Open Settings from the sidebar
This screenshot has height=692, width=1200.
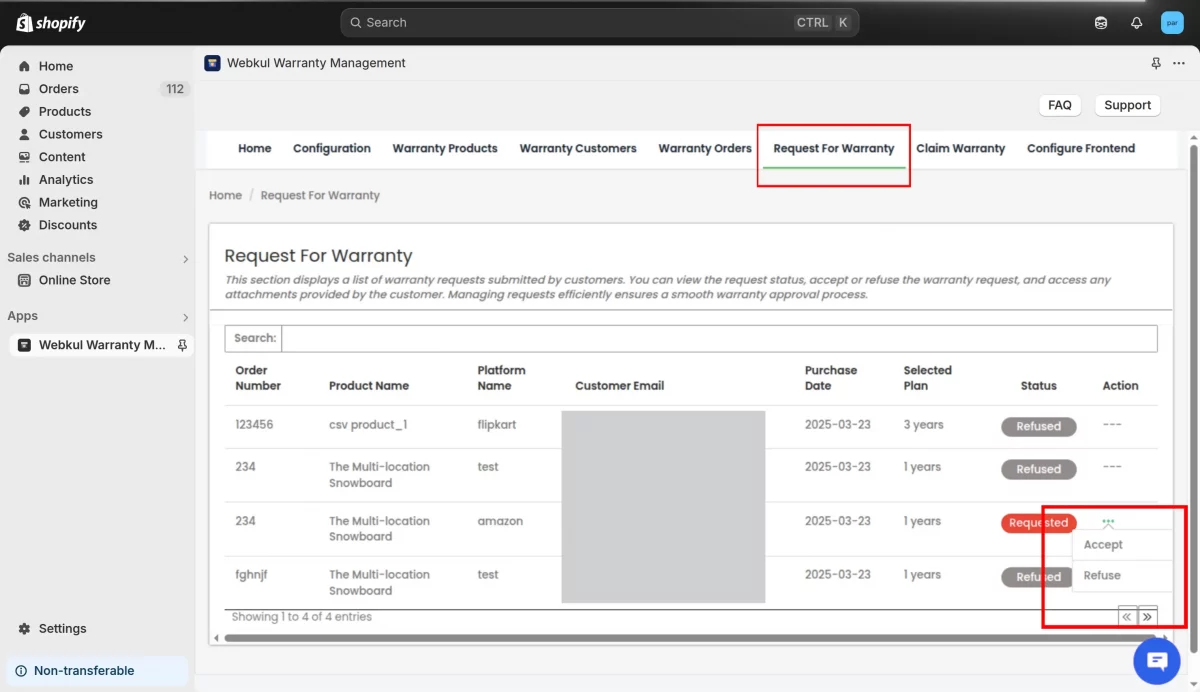tap(62, 629)
